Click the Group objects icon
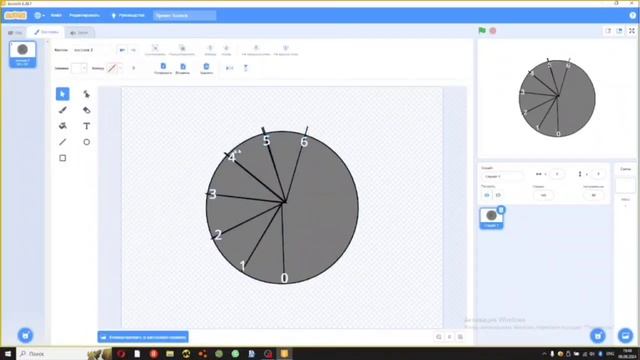The image size is (640, 360). pos(155,49)
